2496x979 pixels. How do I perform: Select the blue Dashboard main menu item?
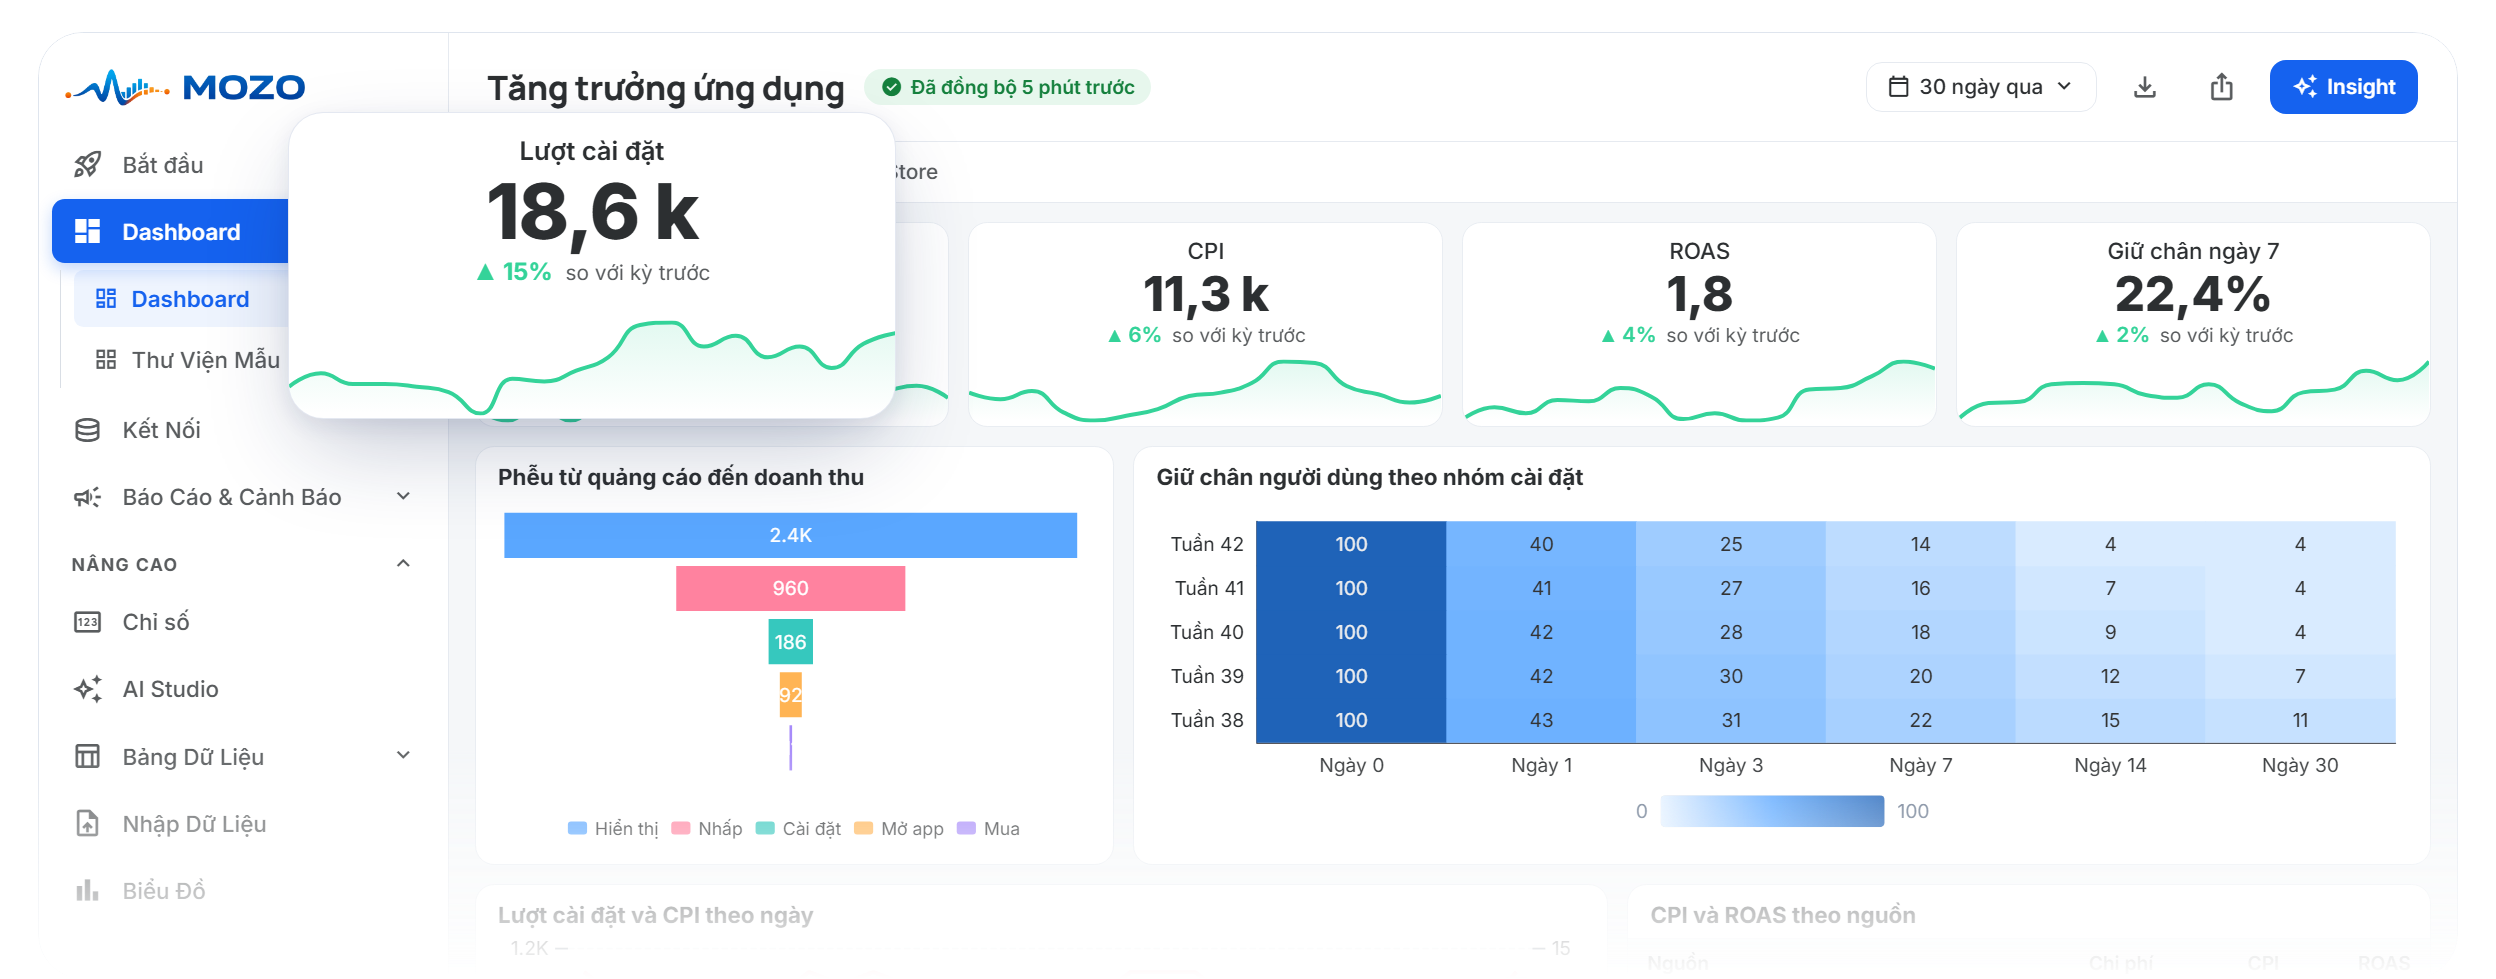(170, 231)
